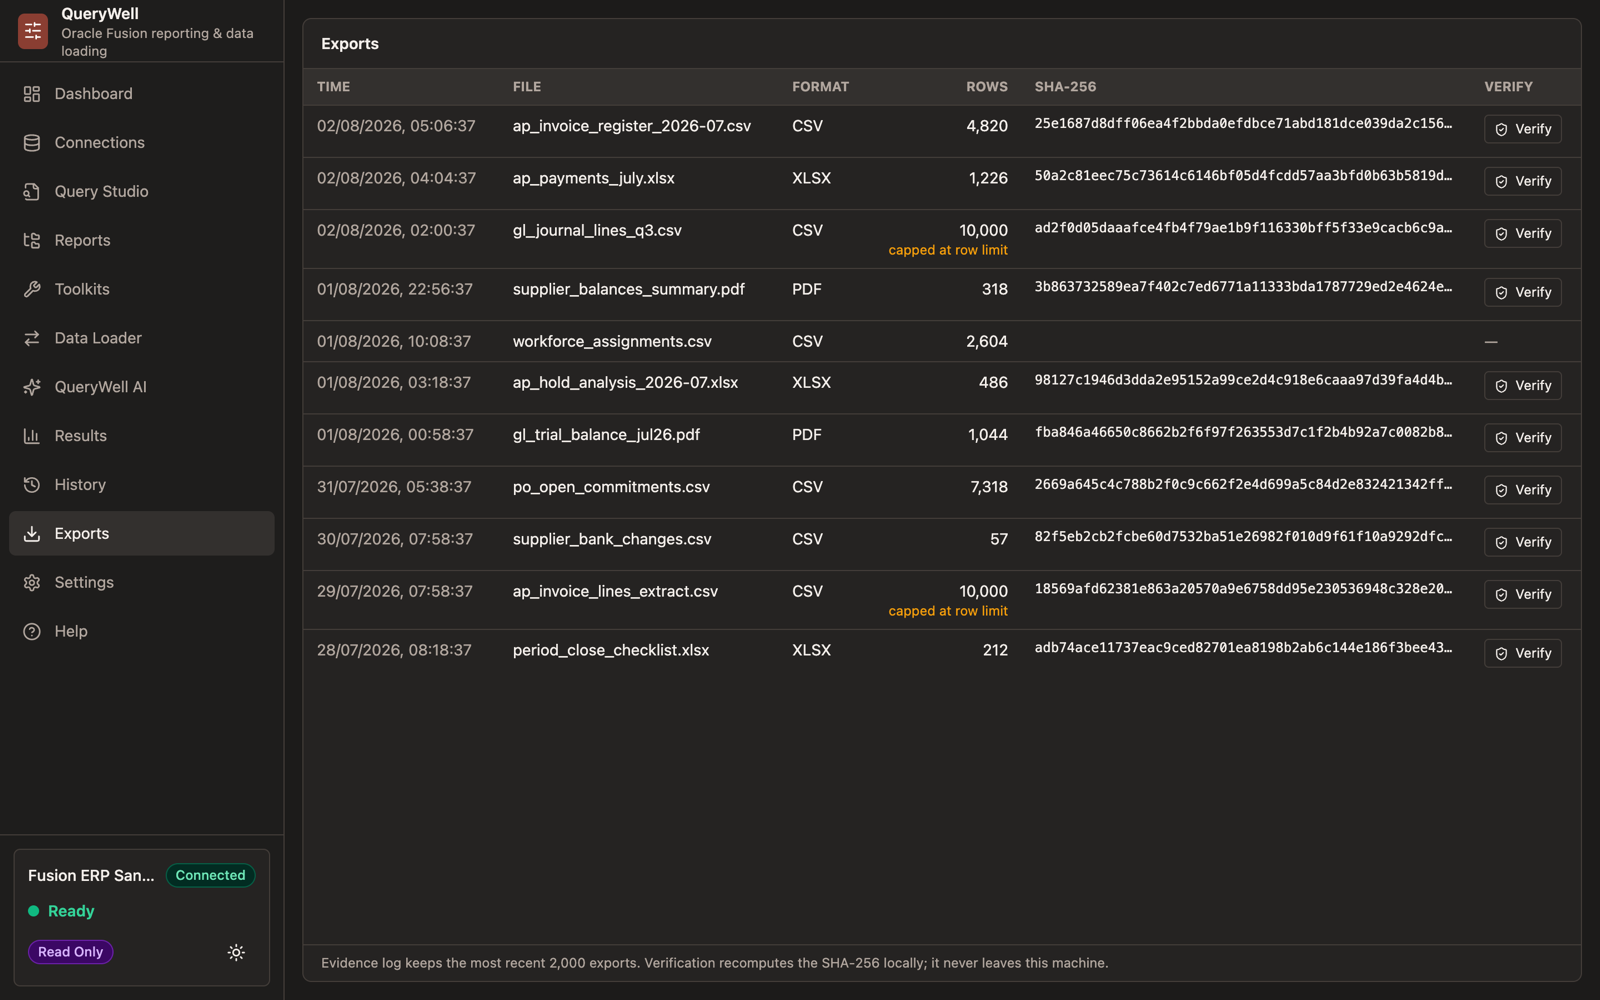Click the Exports download icon
Screen dimensions: 1600x1000
pyautogui.click(x=32, y=534)
